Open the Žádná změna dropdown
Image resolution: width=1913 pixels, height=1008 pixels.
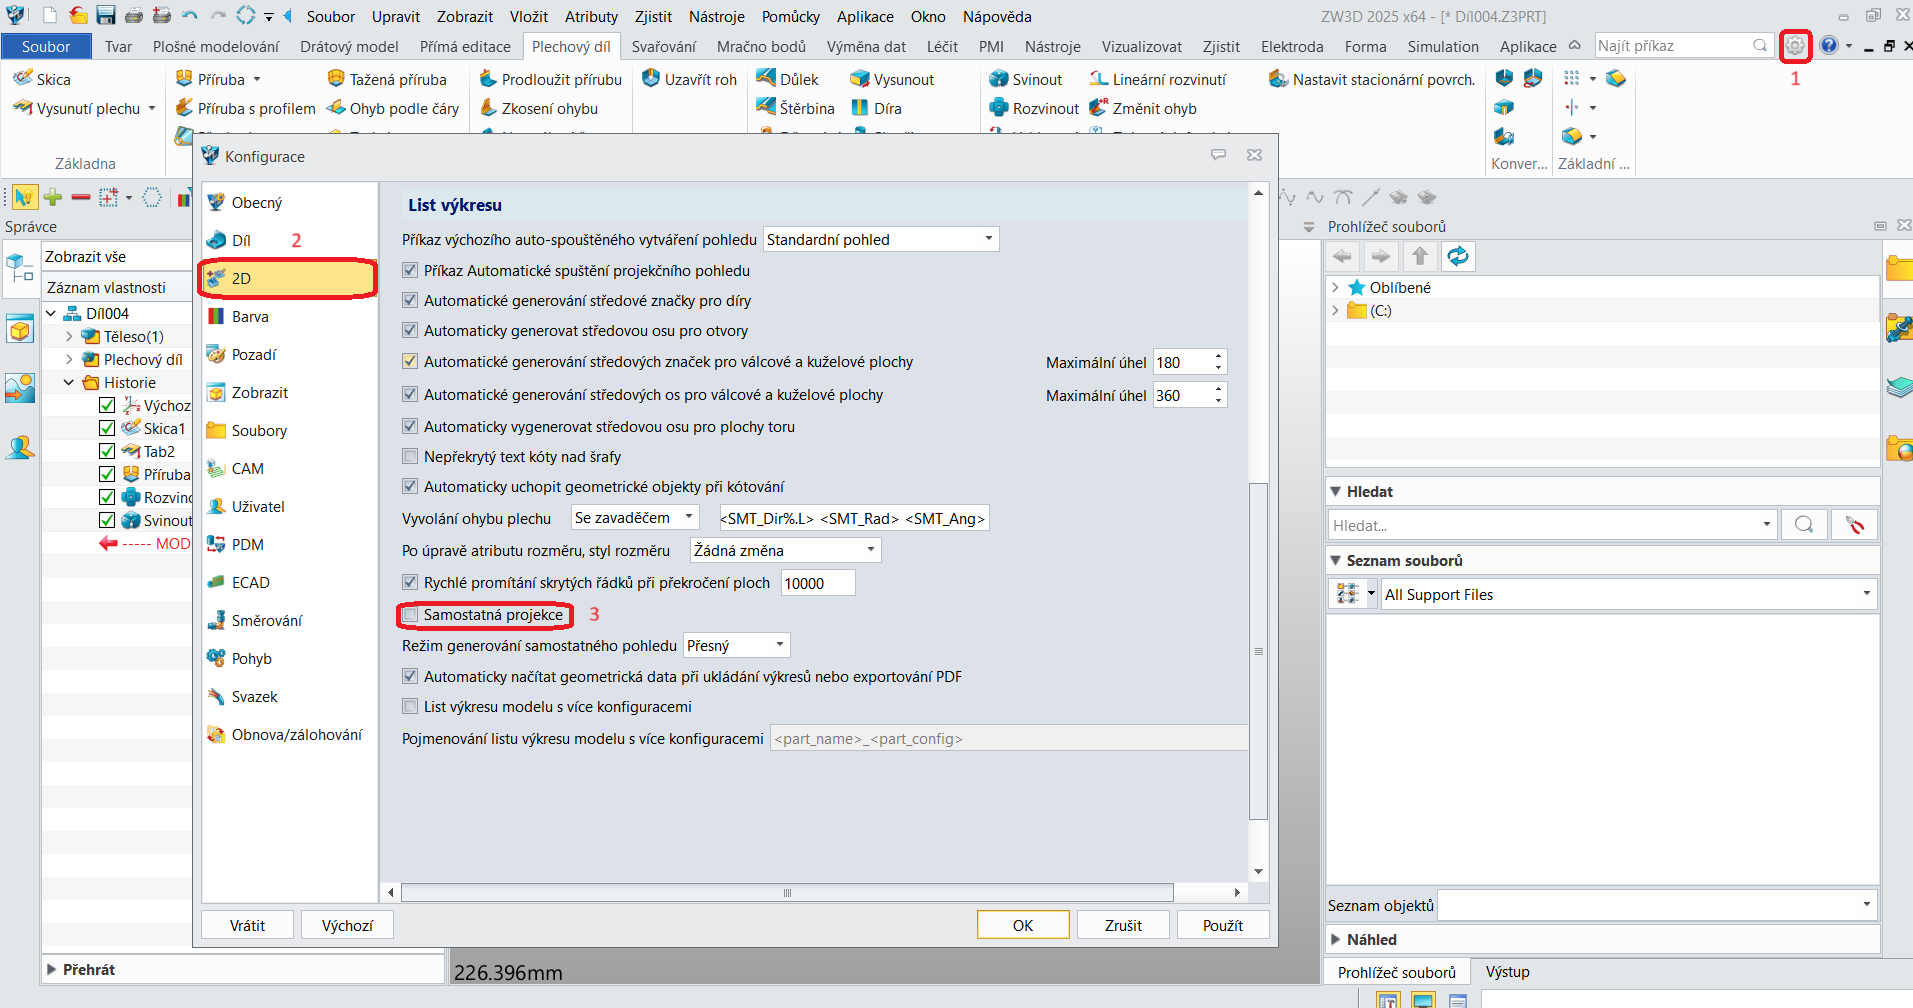785,550
